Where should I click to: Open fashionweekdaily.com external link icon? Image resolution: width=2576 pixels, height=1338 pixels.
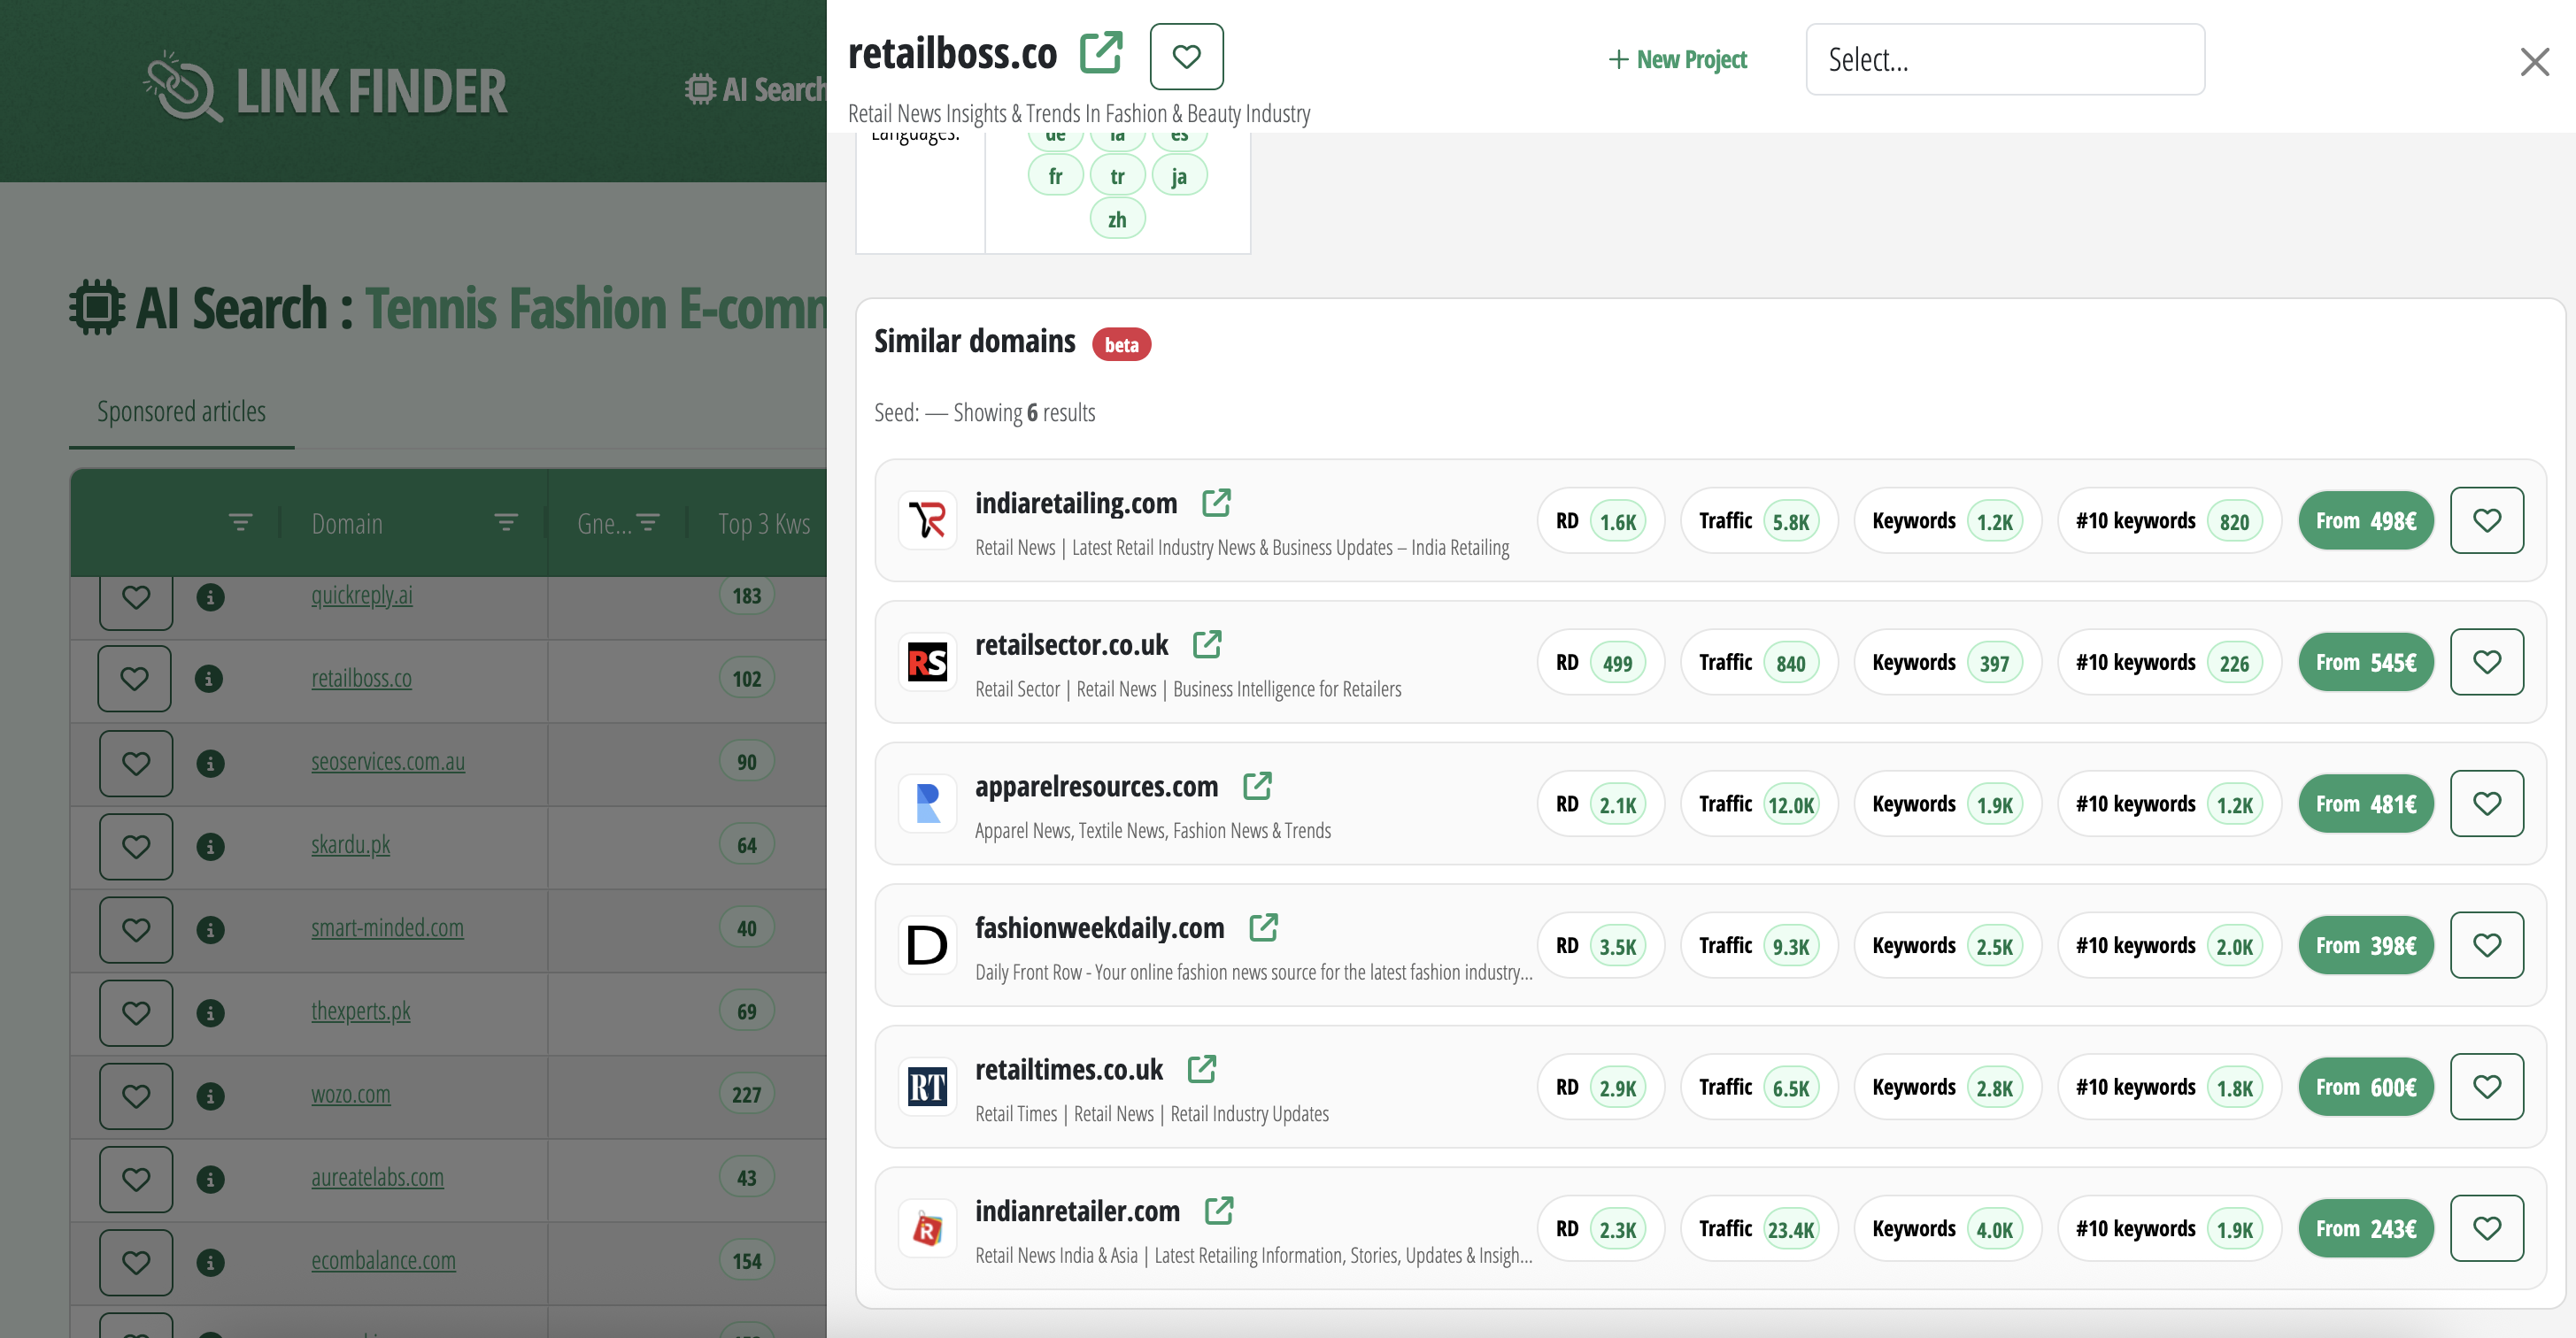coord(1263,927)
